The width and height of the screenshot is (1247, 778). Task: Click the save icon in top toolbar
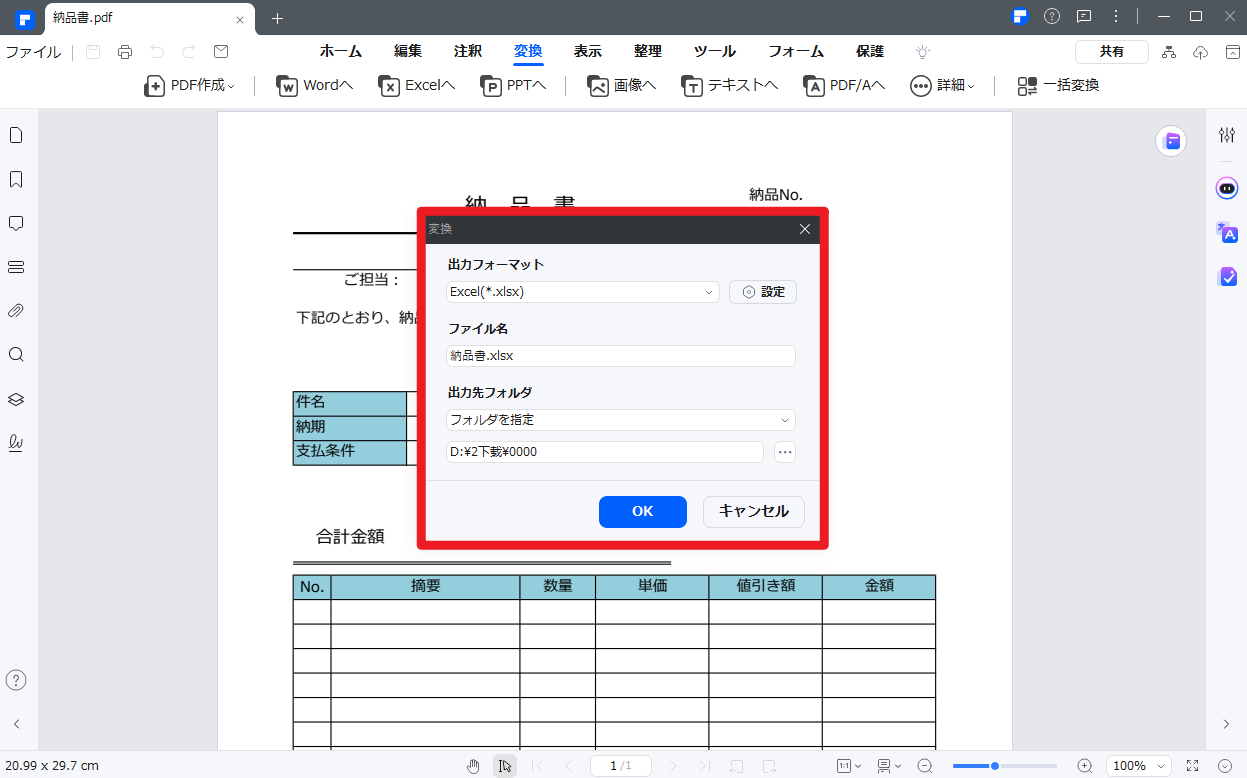coord(93,52)
